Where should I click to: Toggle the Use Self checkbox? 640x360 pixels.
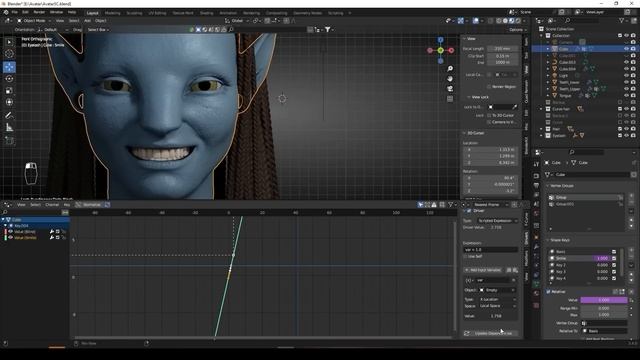pos(466,256)
